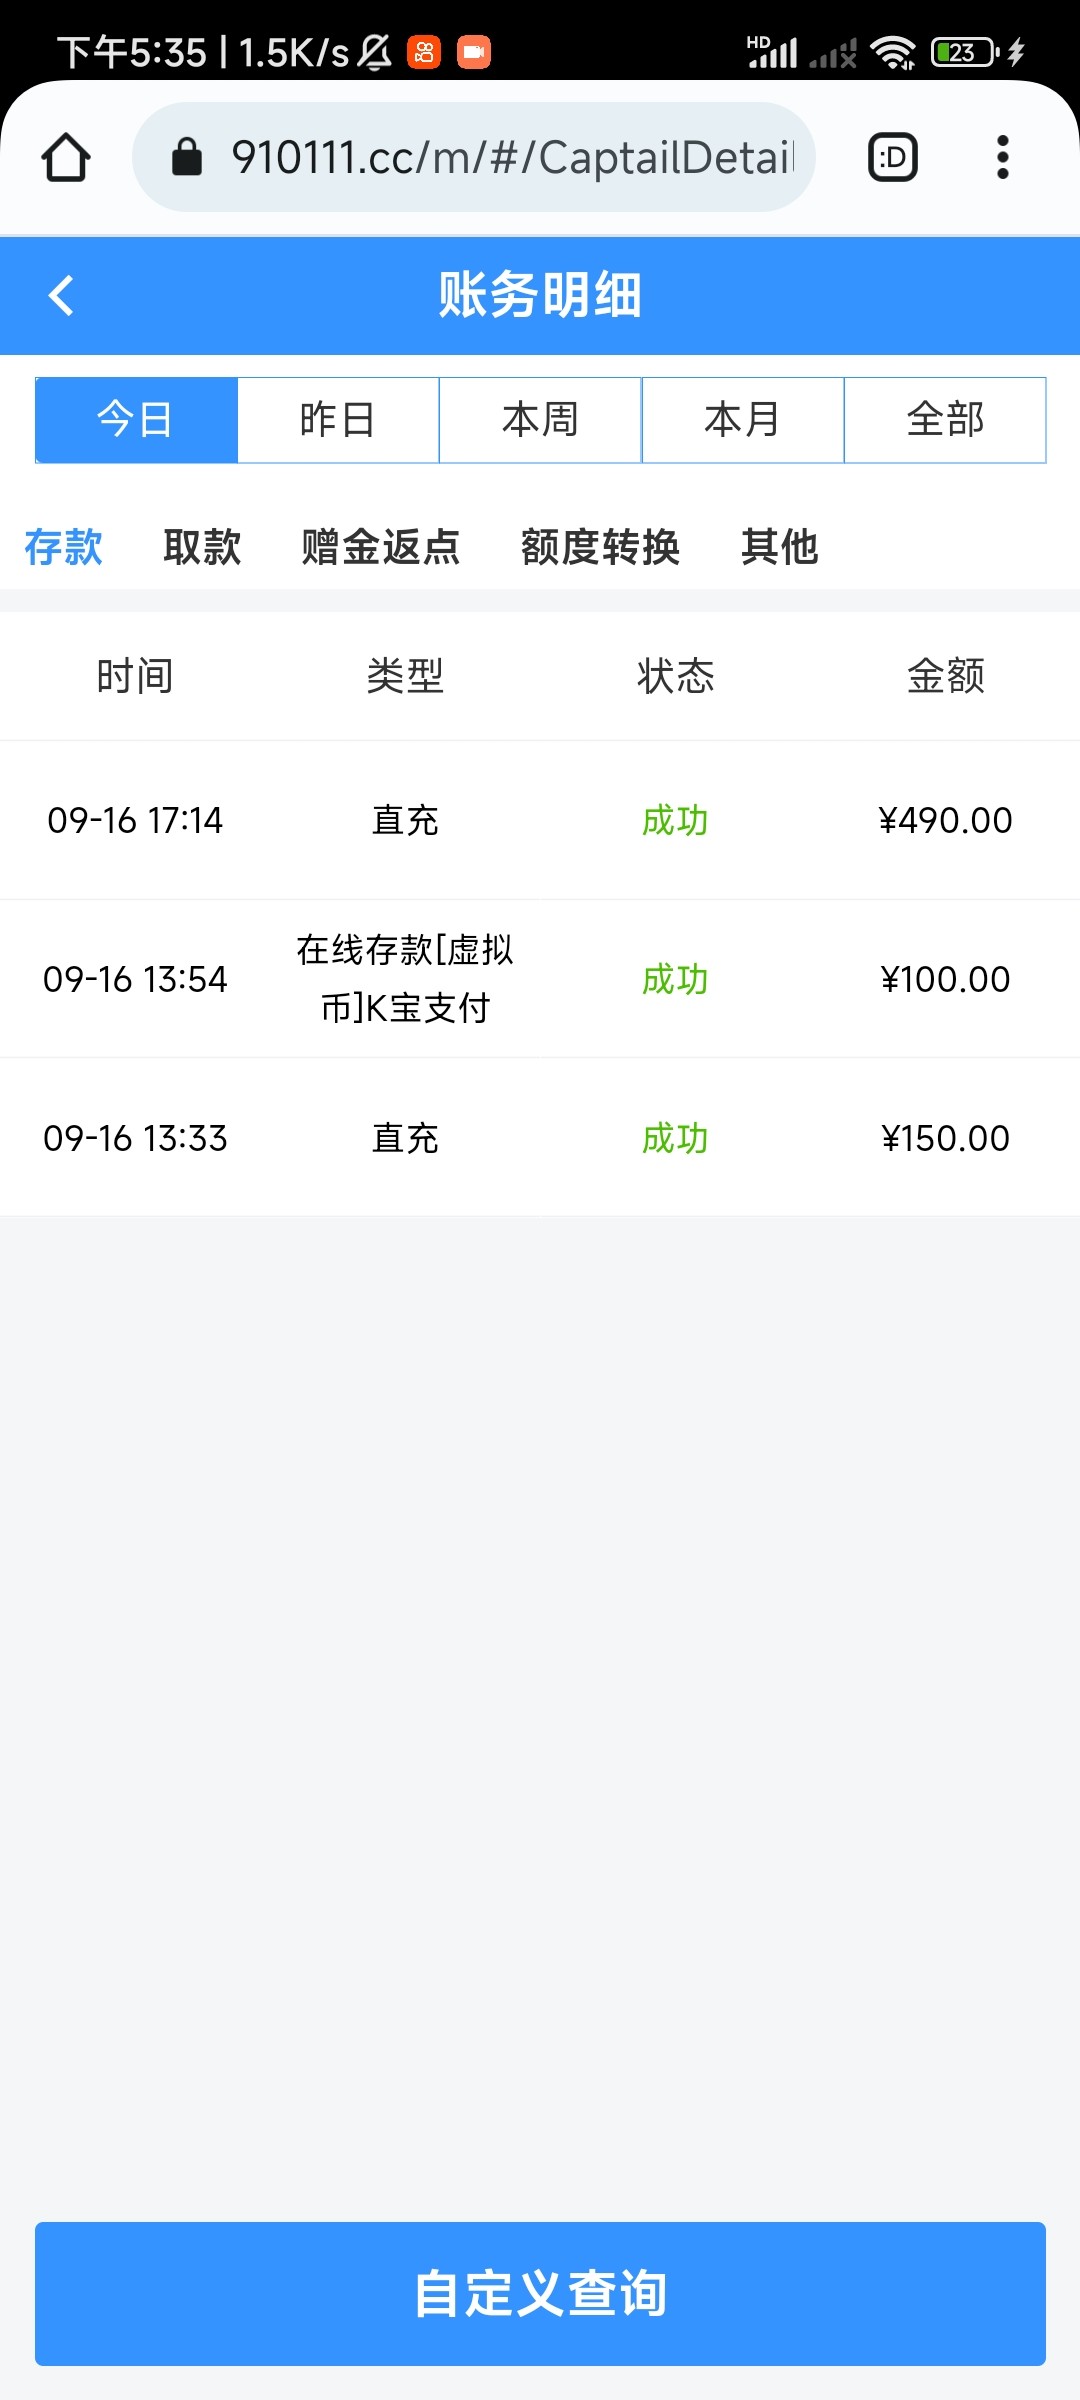Switch to the 赠金返点 tab
The height and width of the screenshot is (2400, 1080).
381,547
